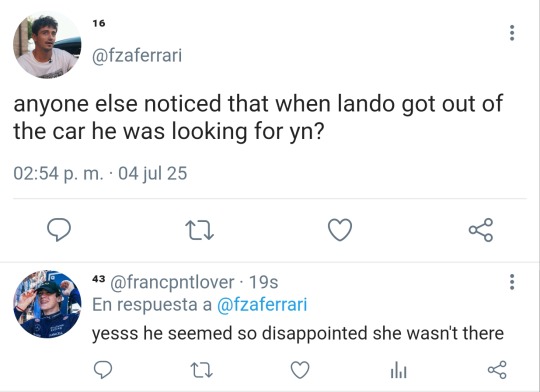Reply to the main tweet via comment icon
Screen dimensions: 540x392
59,229
